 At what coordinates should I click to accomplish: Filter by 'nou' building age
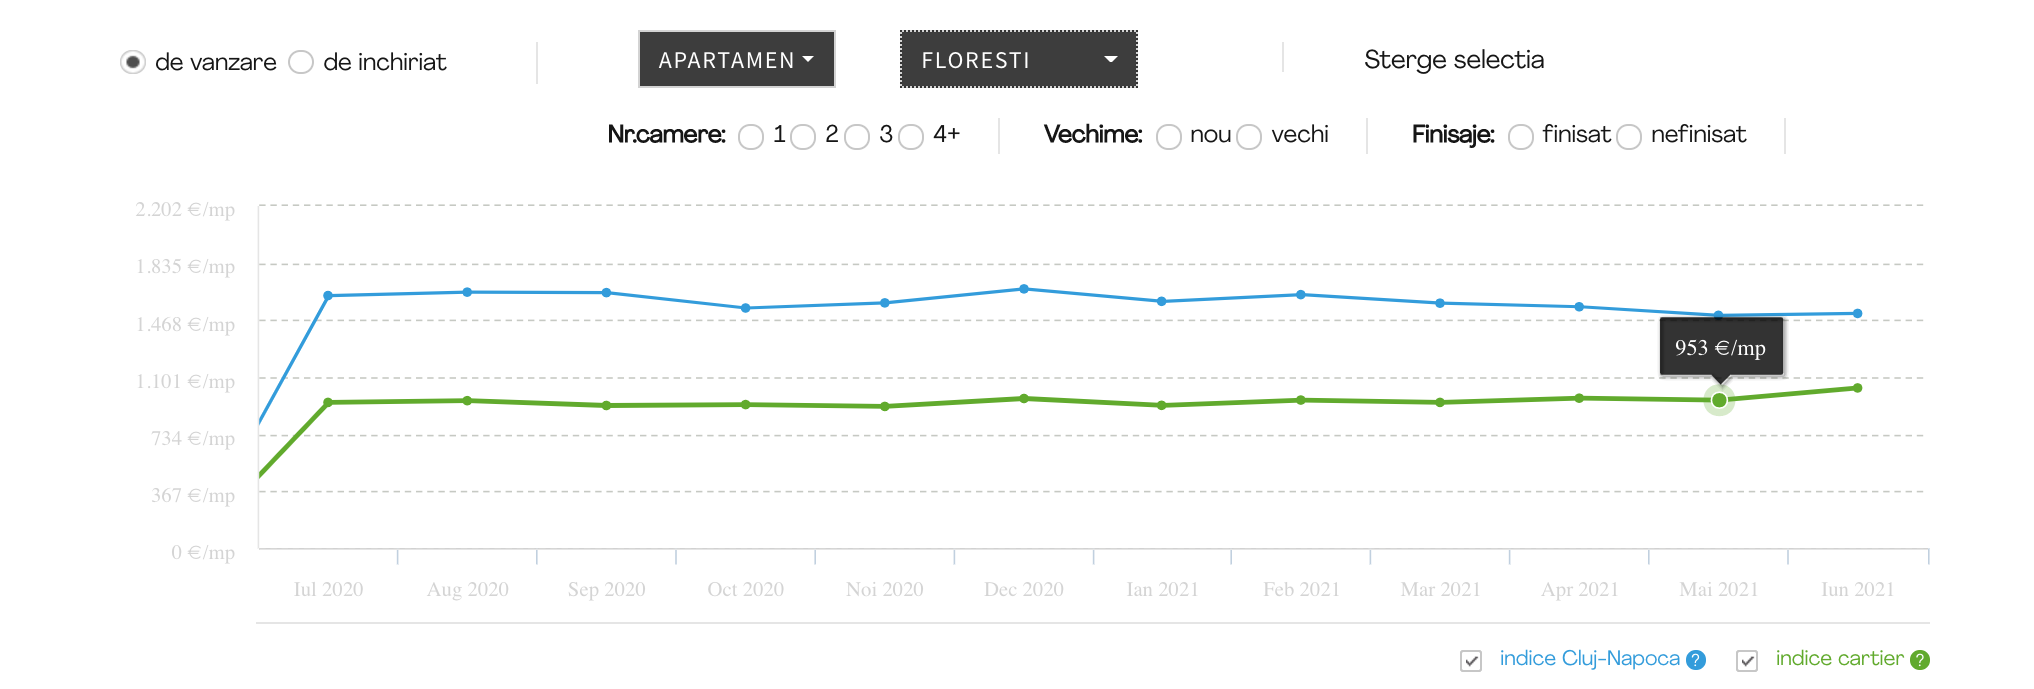pyautogui.click(x=1169, y=136)
